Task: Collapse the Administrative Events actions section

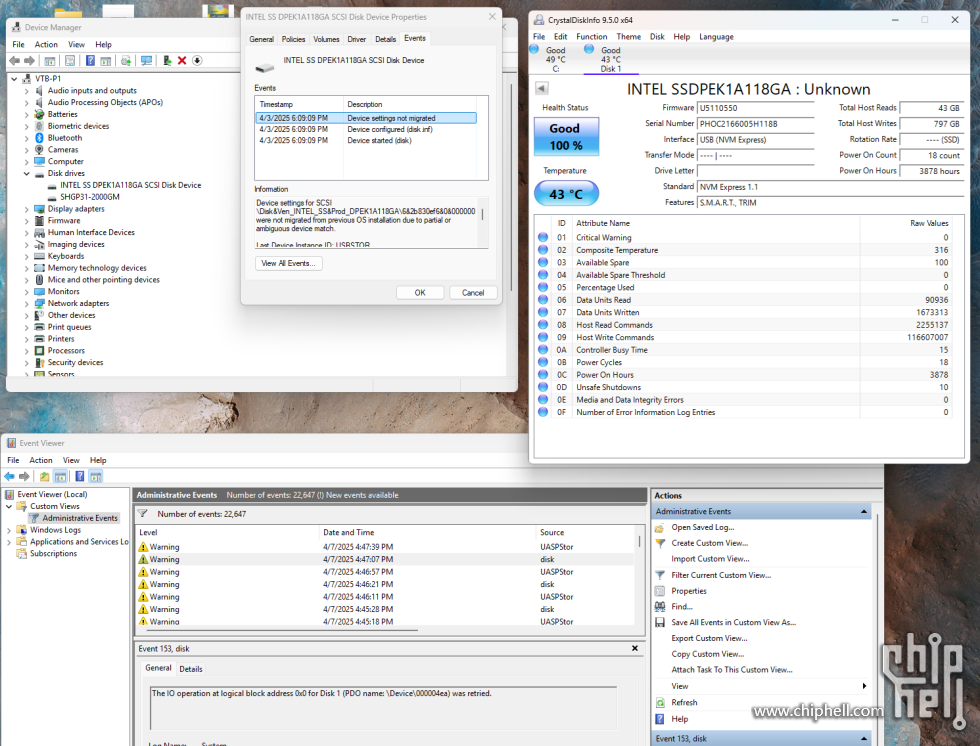Action: coord(864,512)
